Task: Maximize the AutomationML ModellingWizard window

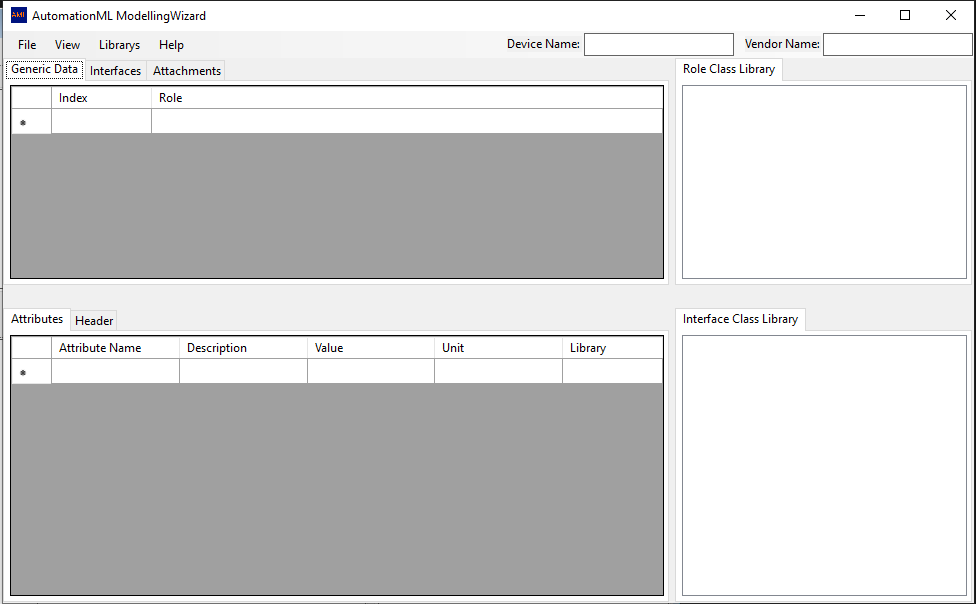Action: click(x=905, y=15)
